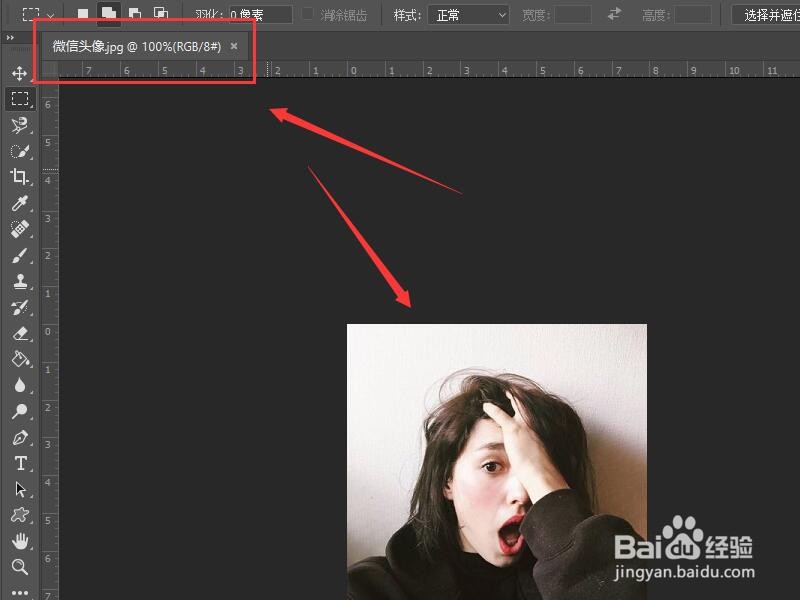The image size is (800, 600).
Task: Select the History Brush tool
Action: pos(19,307)
